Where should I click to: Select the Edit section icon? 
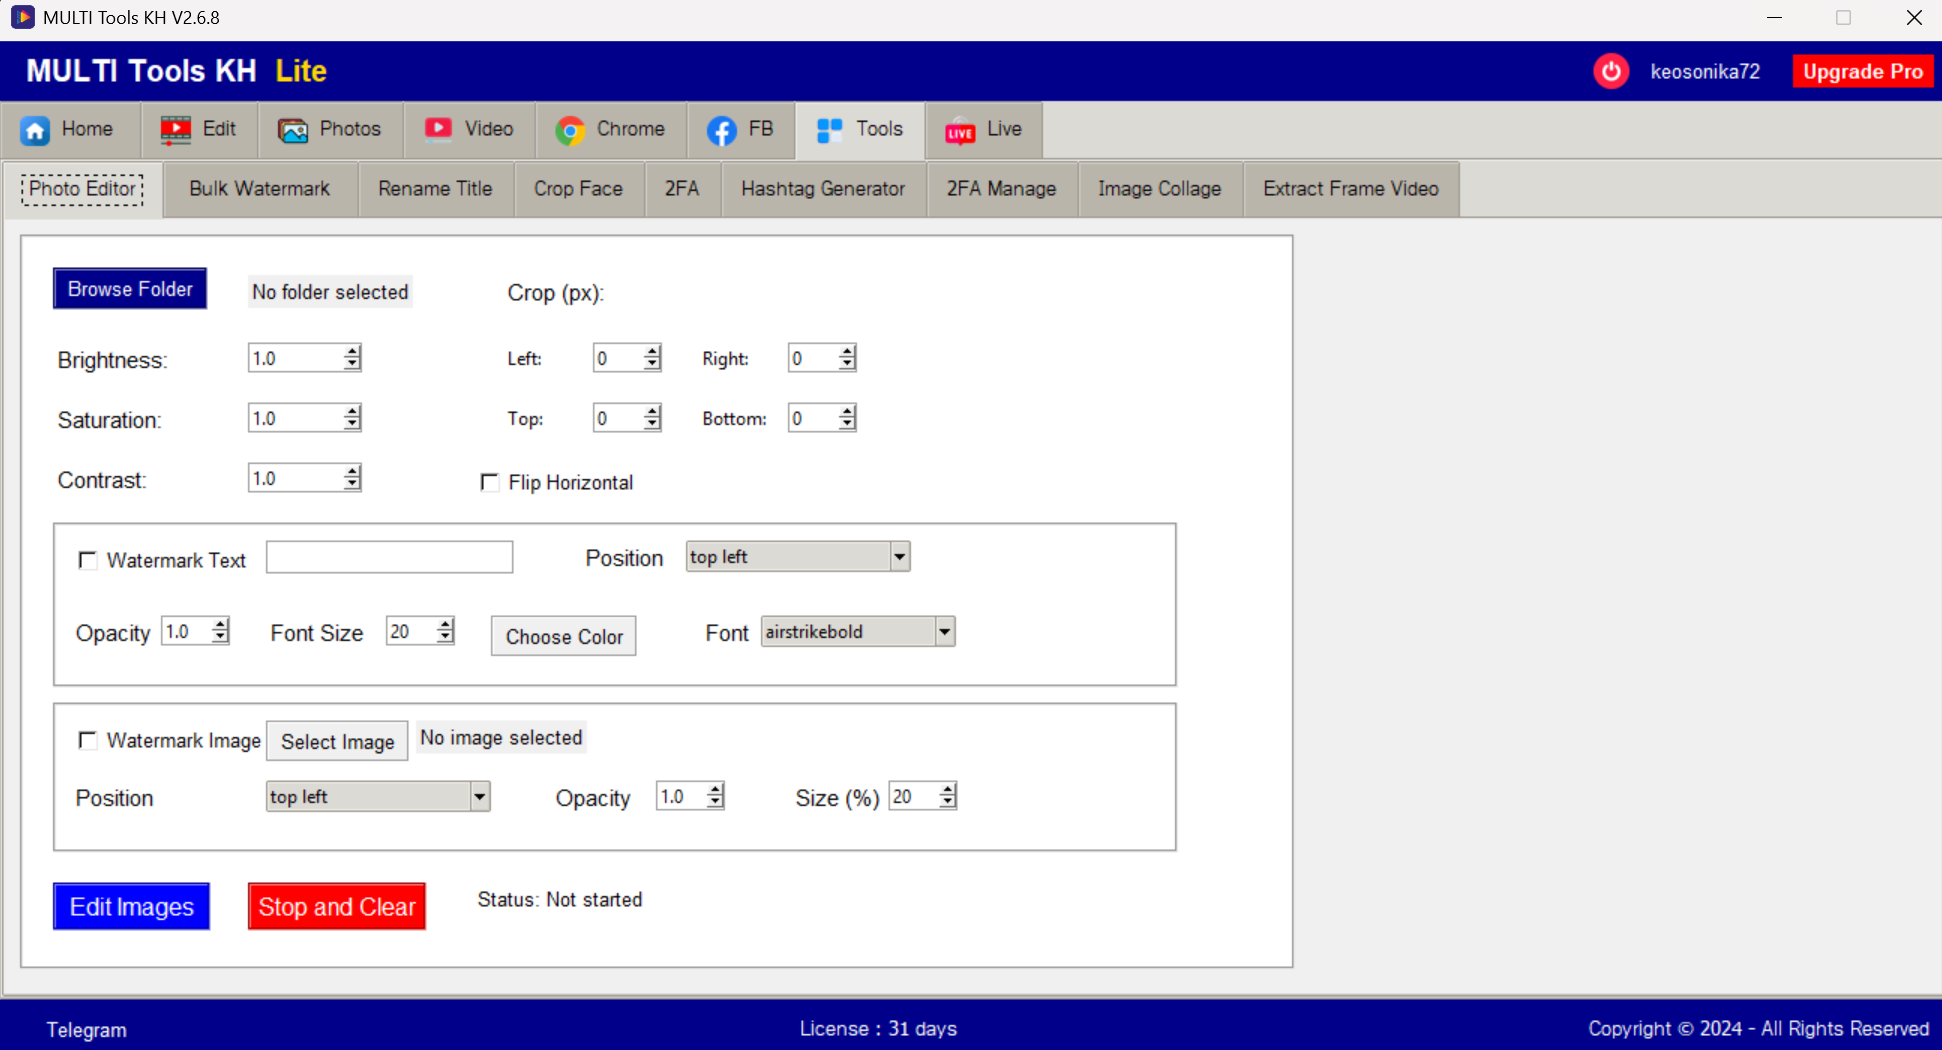click(x=175, y=130)
